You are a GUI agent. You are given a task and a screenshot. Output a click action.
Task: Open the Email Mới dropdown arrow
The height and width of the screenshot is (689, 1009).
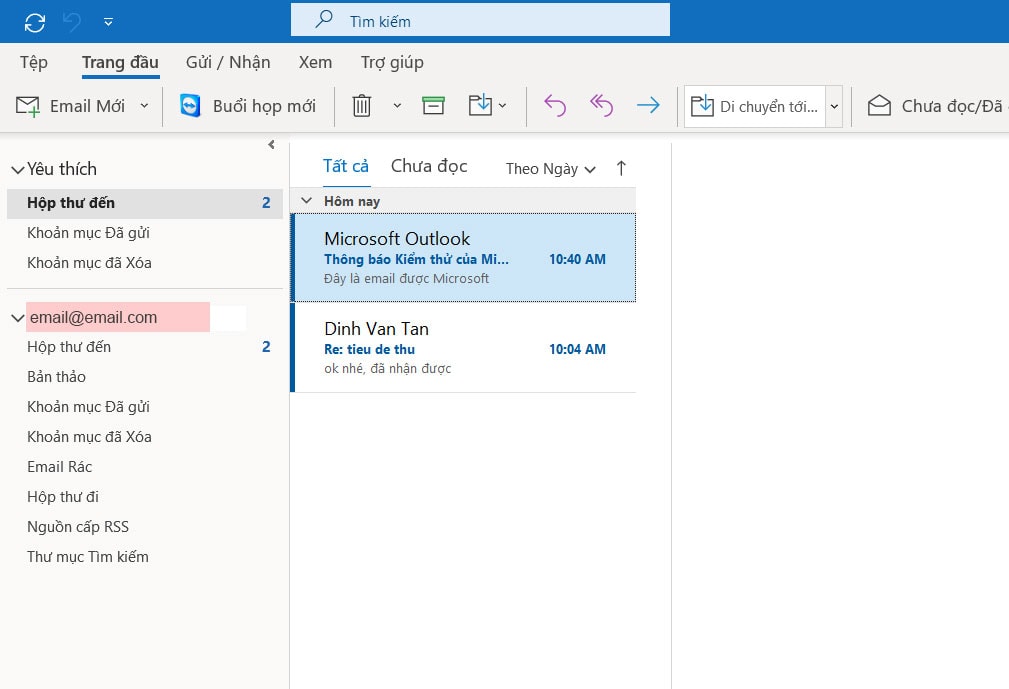point(144,106)
